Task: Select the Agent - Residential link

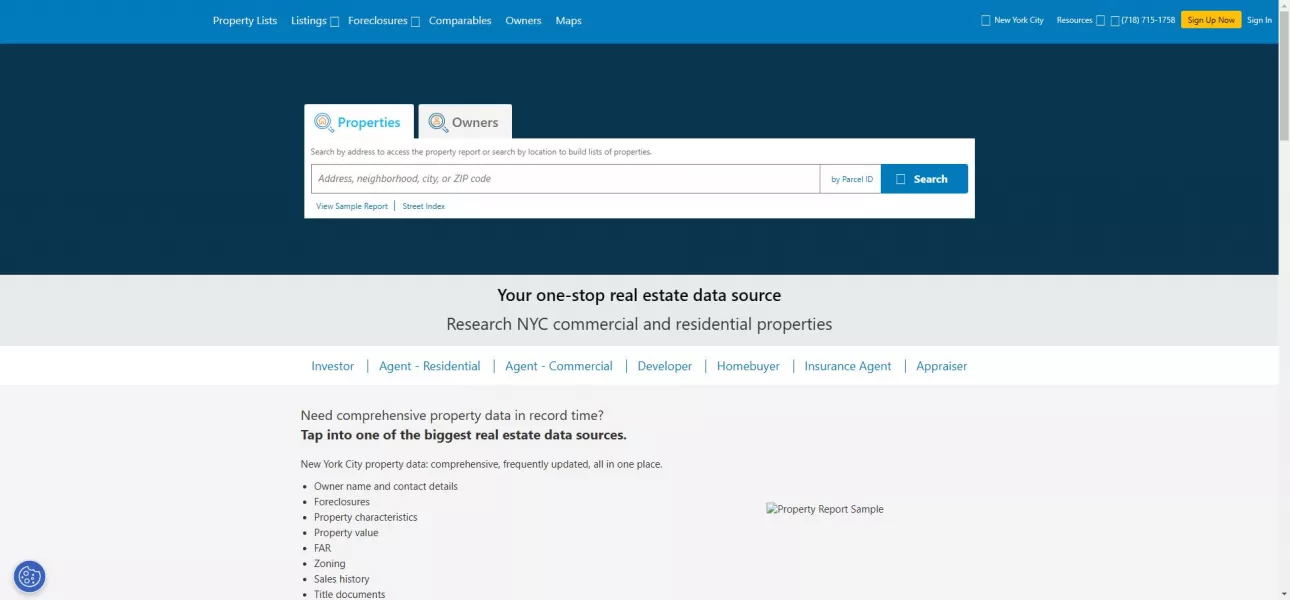Action: [430, 366]
